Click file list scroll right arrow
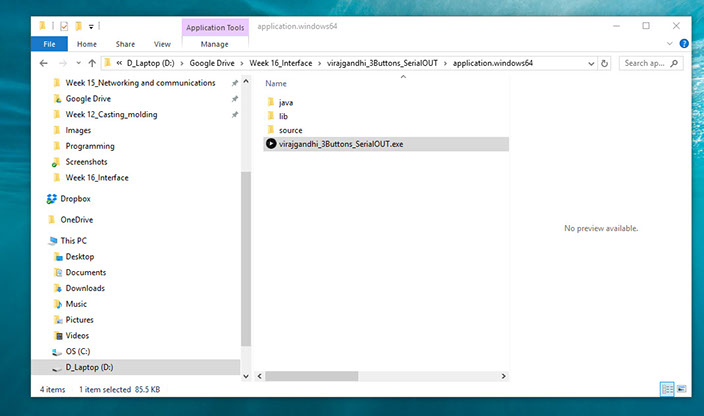 pyautogui.click(x=503, y=376)
